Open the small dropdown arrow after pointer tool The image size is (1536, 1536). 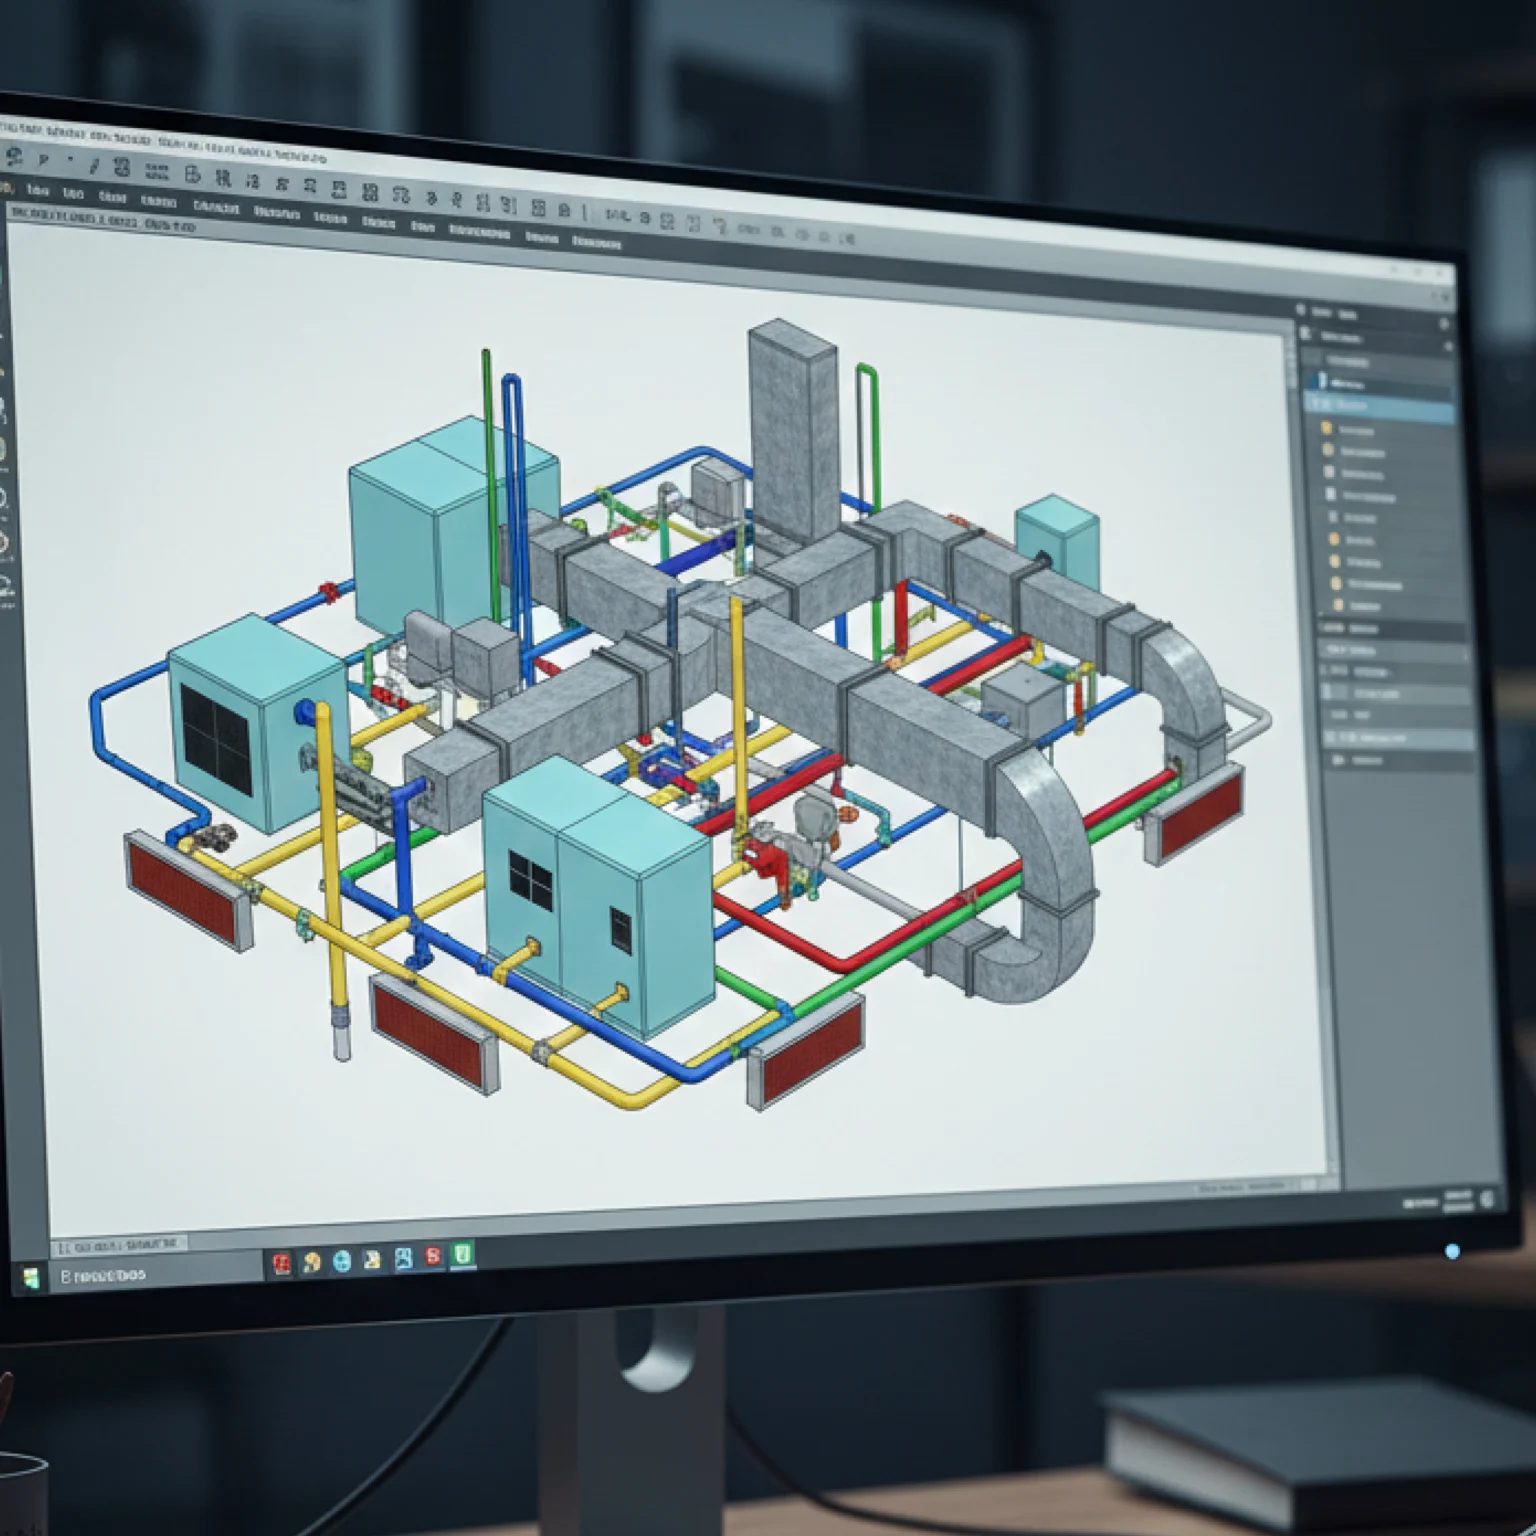click(70, 161)
